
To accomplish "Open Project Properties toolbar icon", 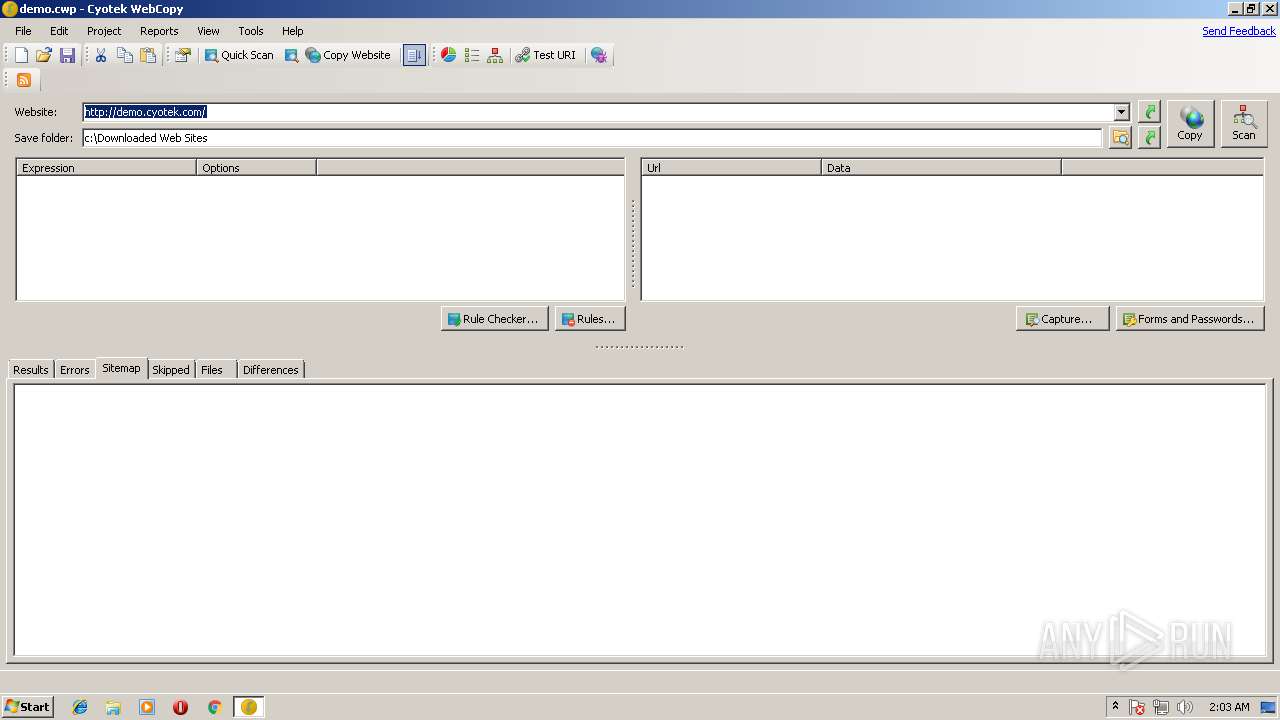I will point(183,55).
